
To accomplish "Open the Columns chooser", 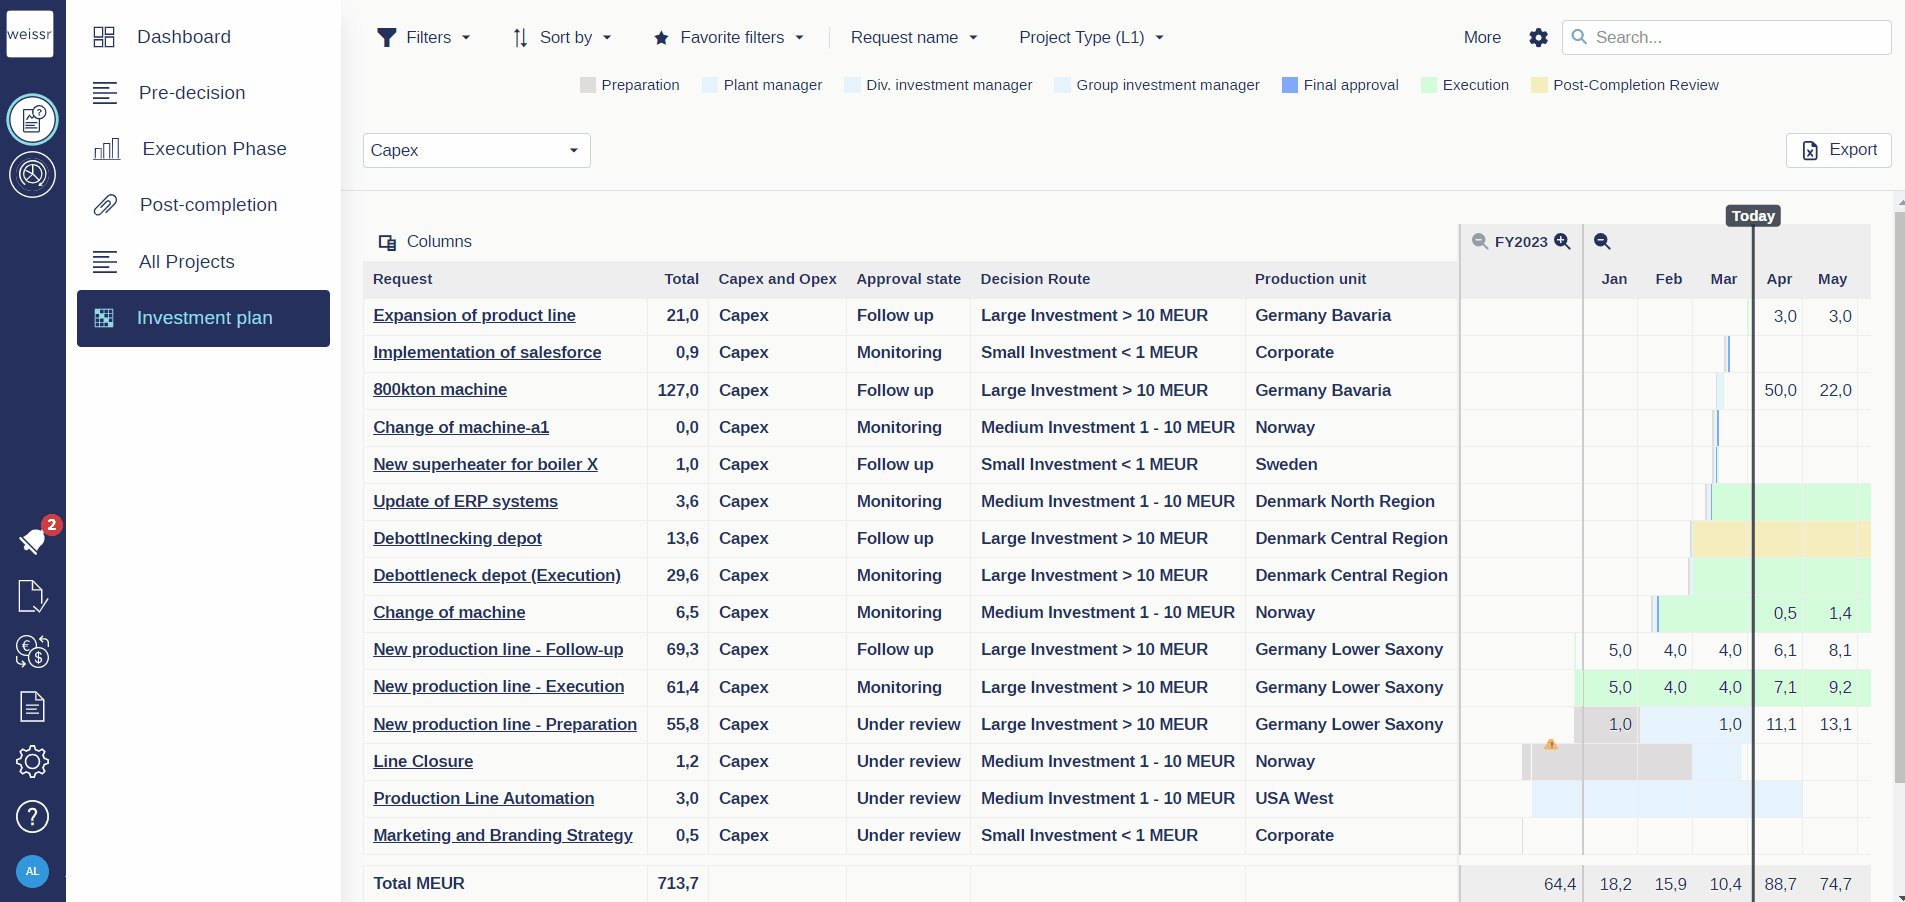I will 425,242.
